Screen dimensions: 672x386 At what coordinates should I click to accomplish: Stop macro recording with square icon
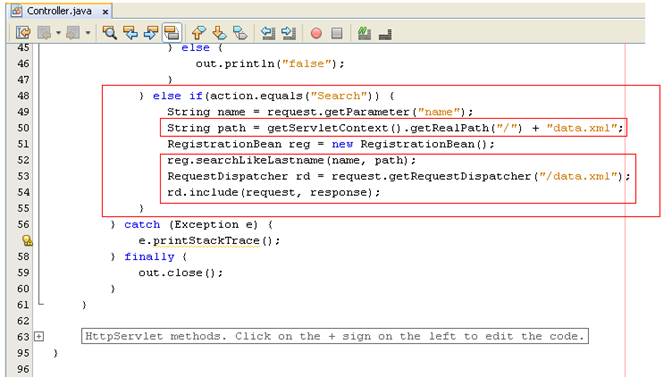coord(337,33)
